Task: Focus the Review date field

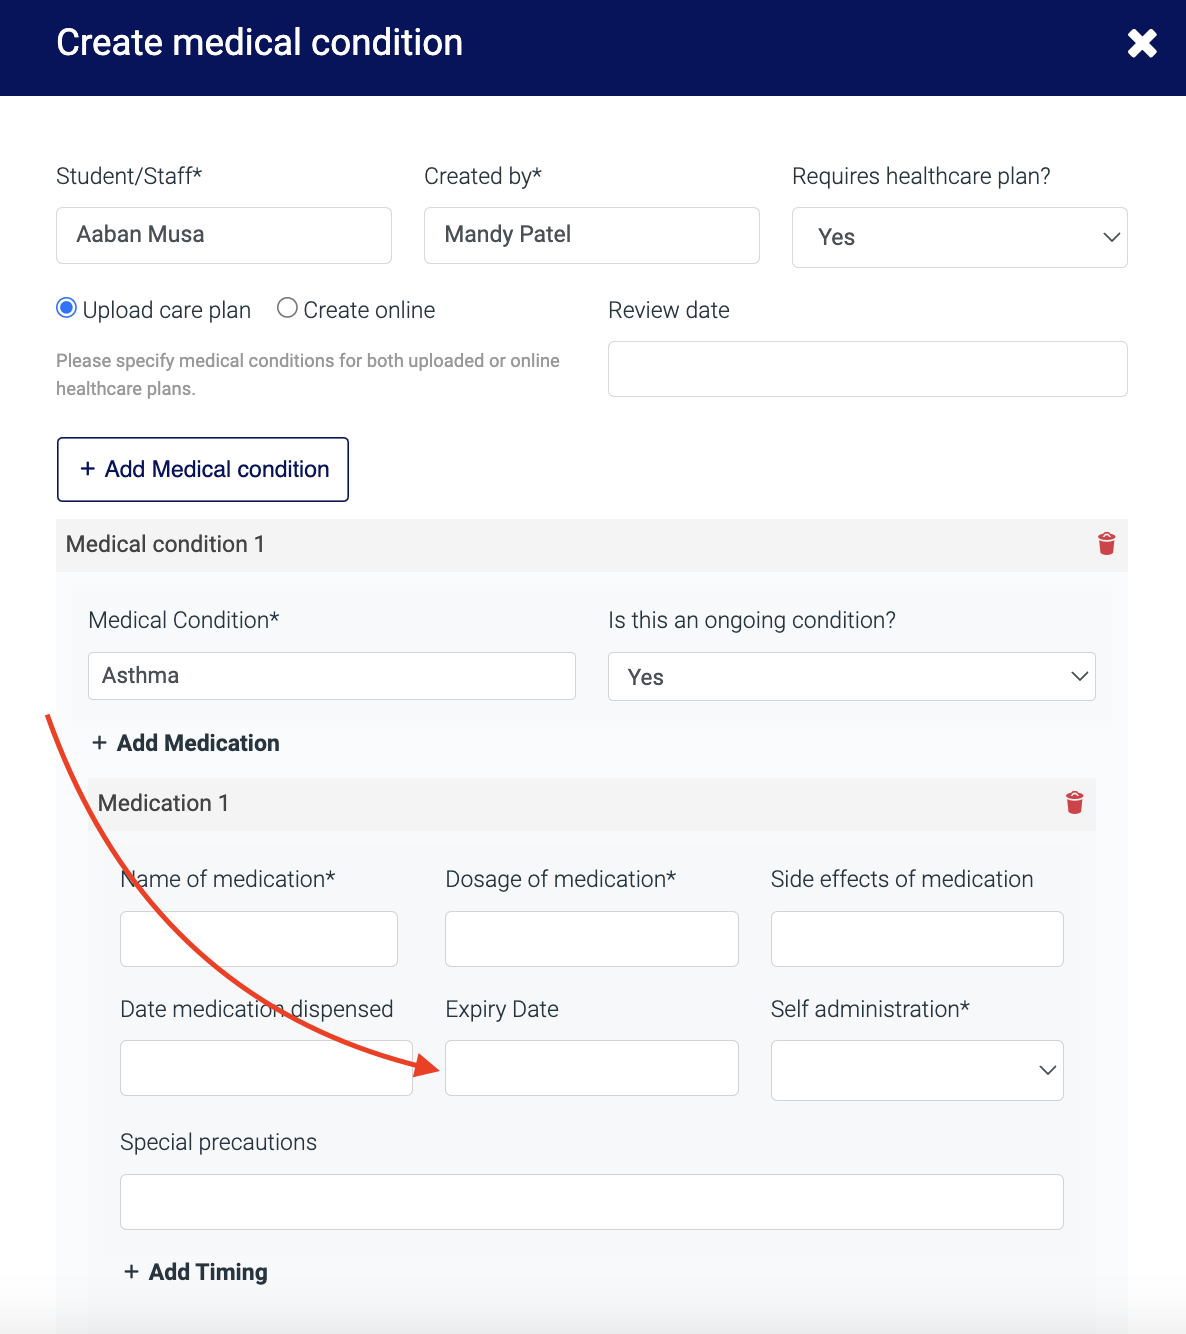Action: (x=867, y=369)
